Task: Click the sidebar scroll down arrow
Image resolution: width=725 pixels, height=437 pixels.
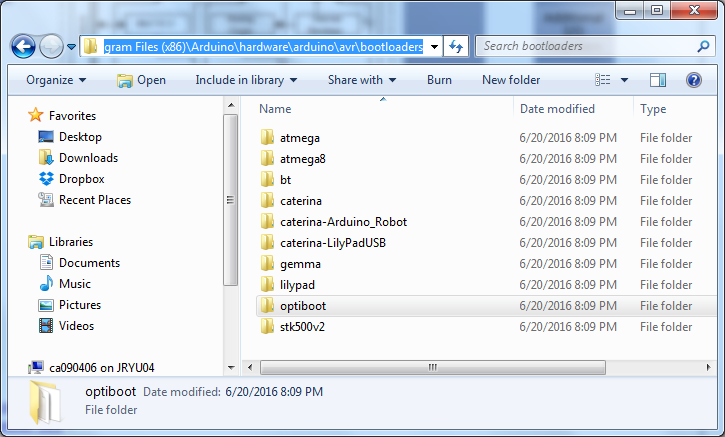Action: pyautogui.click(x=231, y=368)
